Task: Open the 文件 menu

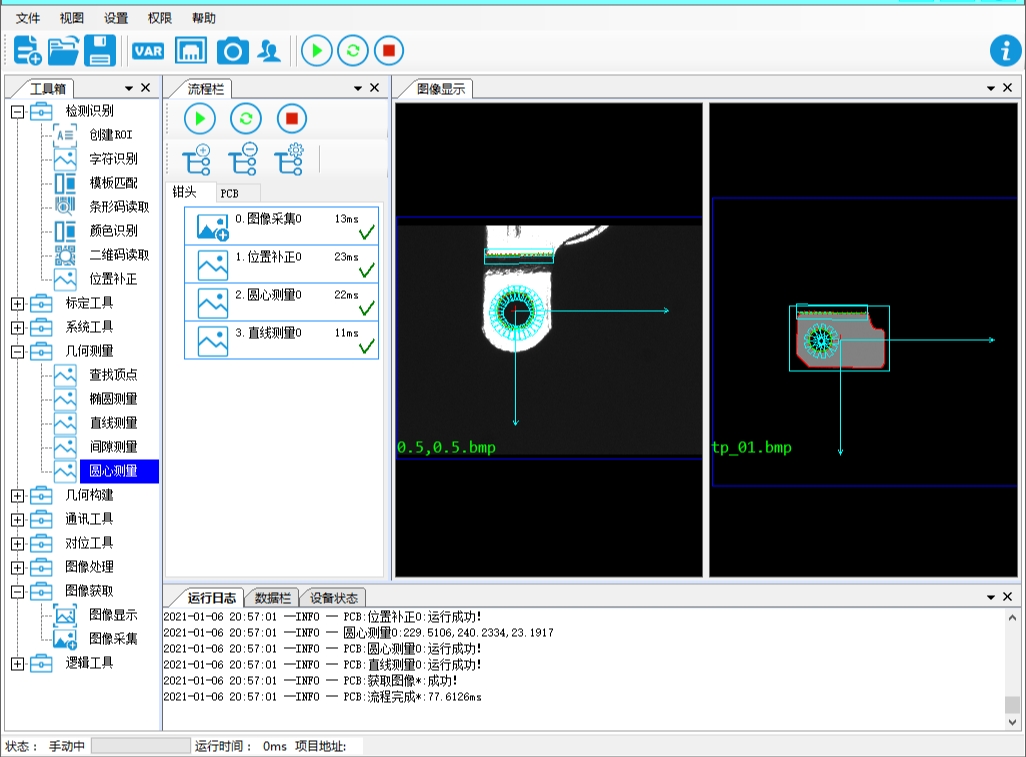Action: [27, 18]
